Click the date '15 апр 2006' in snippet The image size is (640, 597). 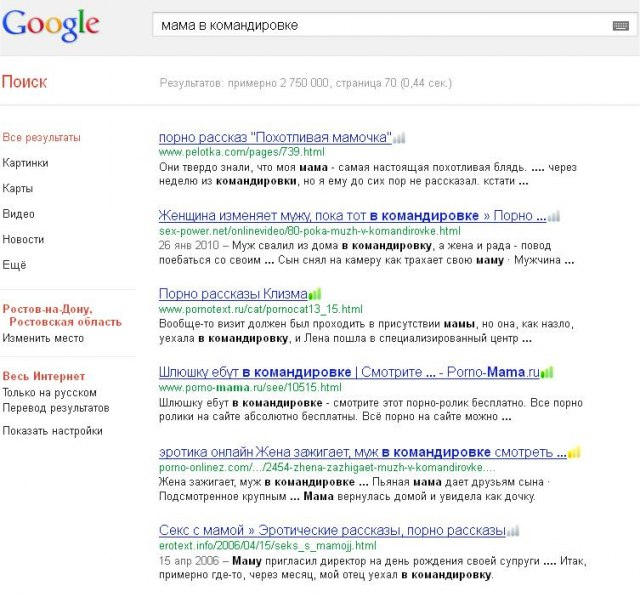189,561
